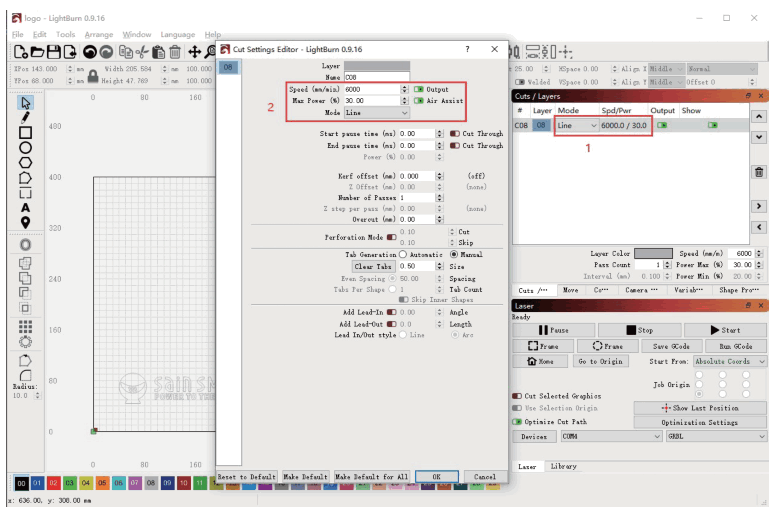Switch to the Move tab
Viewport: 780px width, 517px height.
point(570,290)
